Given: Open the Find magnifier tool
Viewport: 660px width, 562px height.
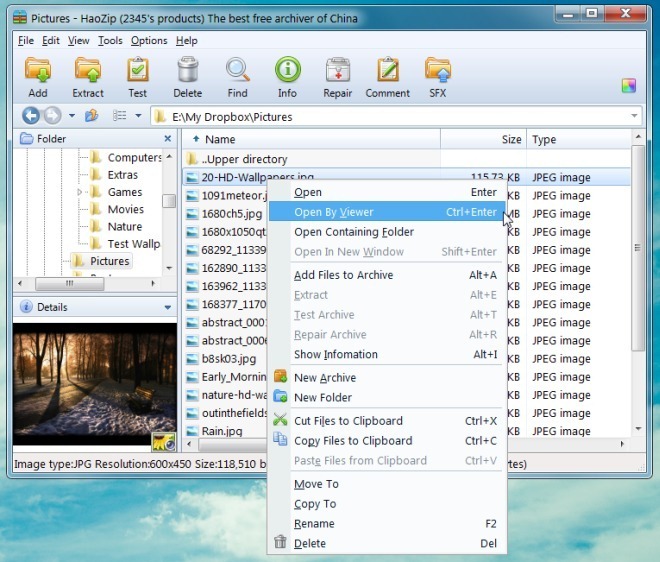Looking at the screenshot, I should point(237,75).
